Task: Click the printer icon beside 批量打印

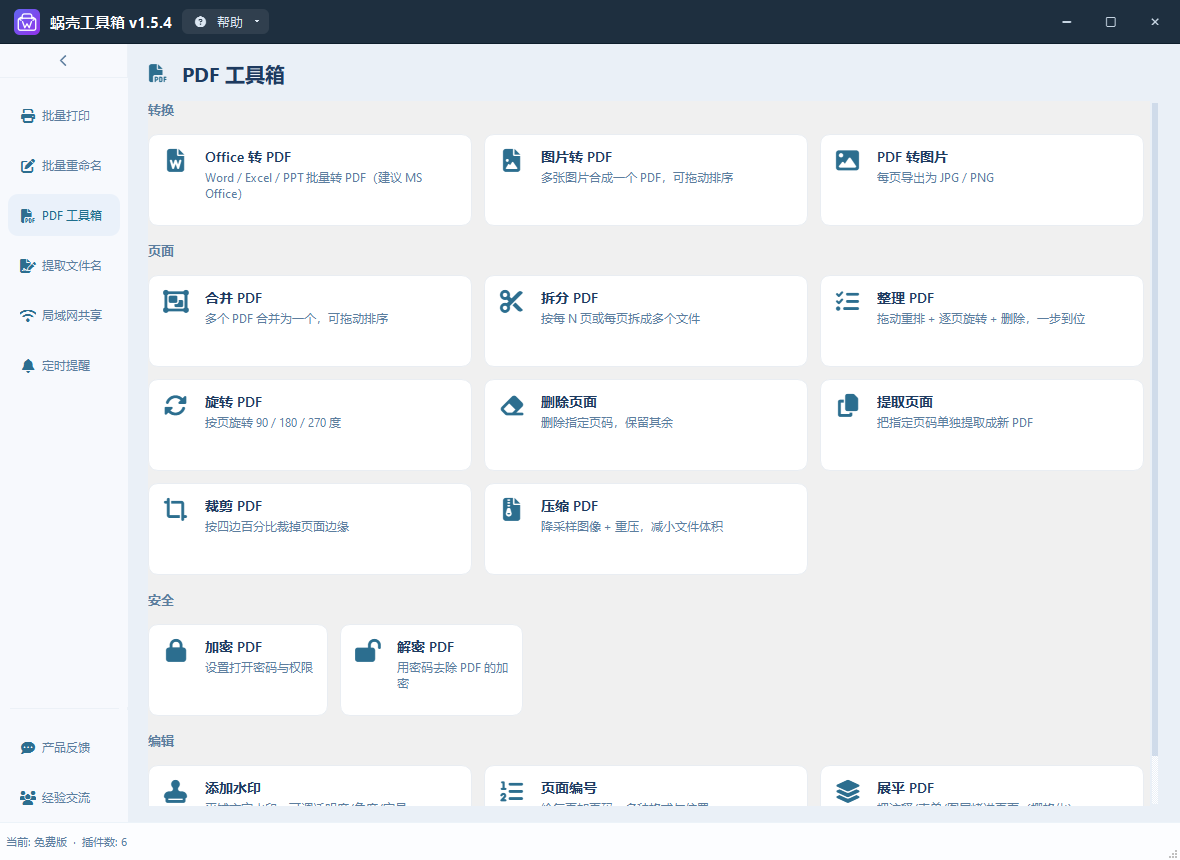Action: [28, 116]
